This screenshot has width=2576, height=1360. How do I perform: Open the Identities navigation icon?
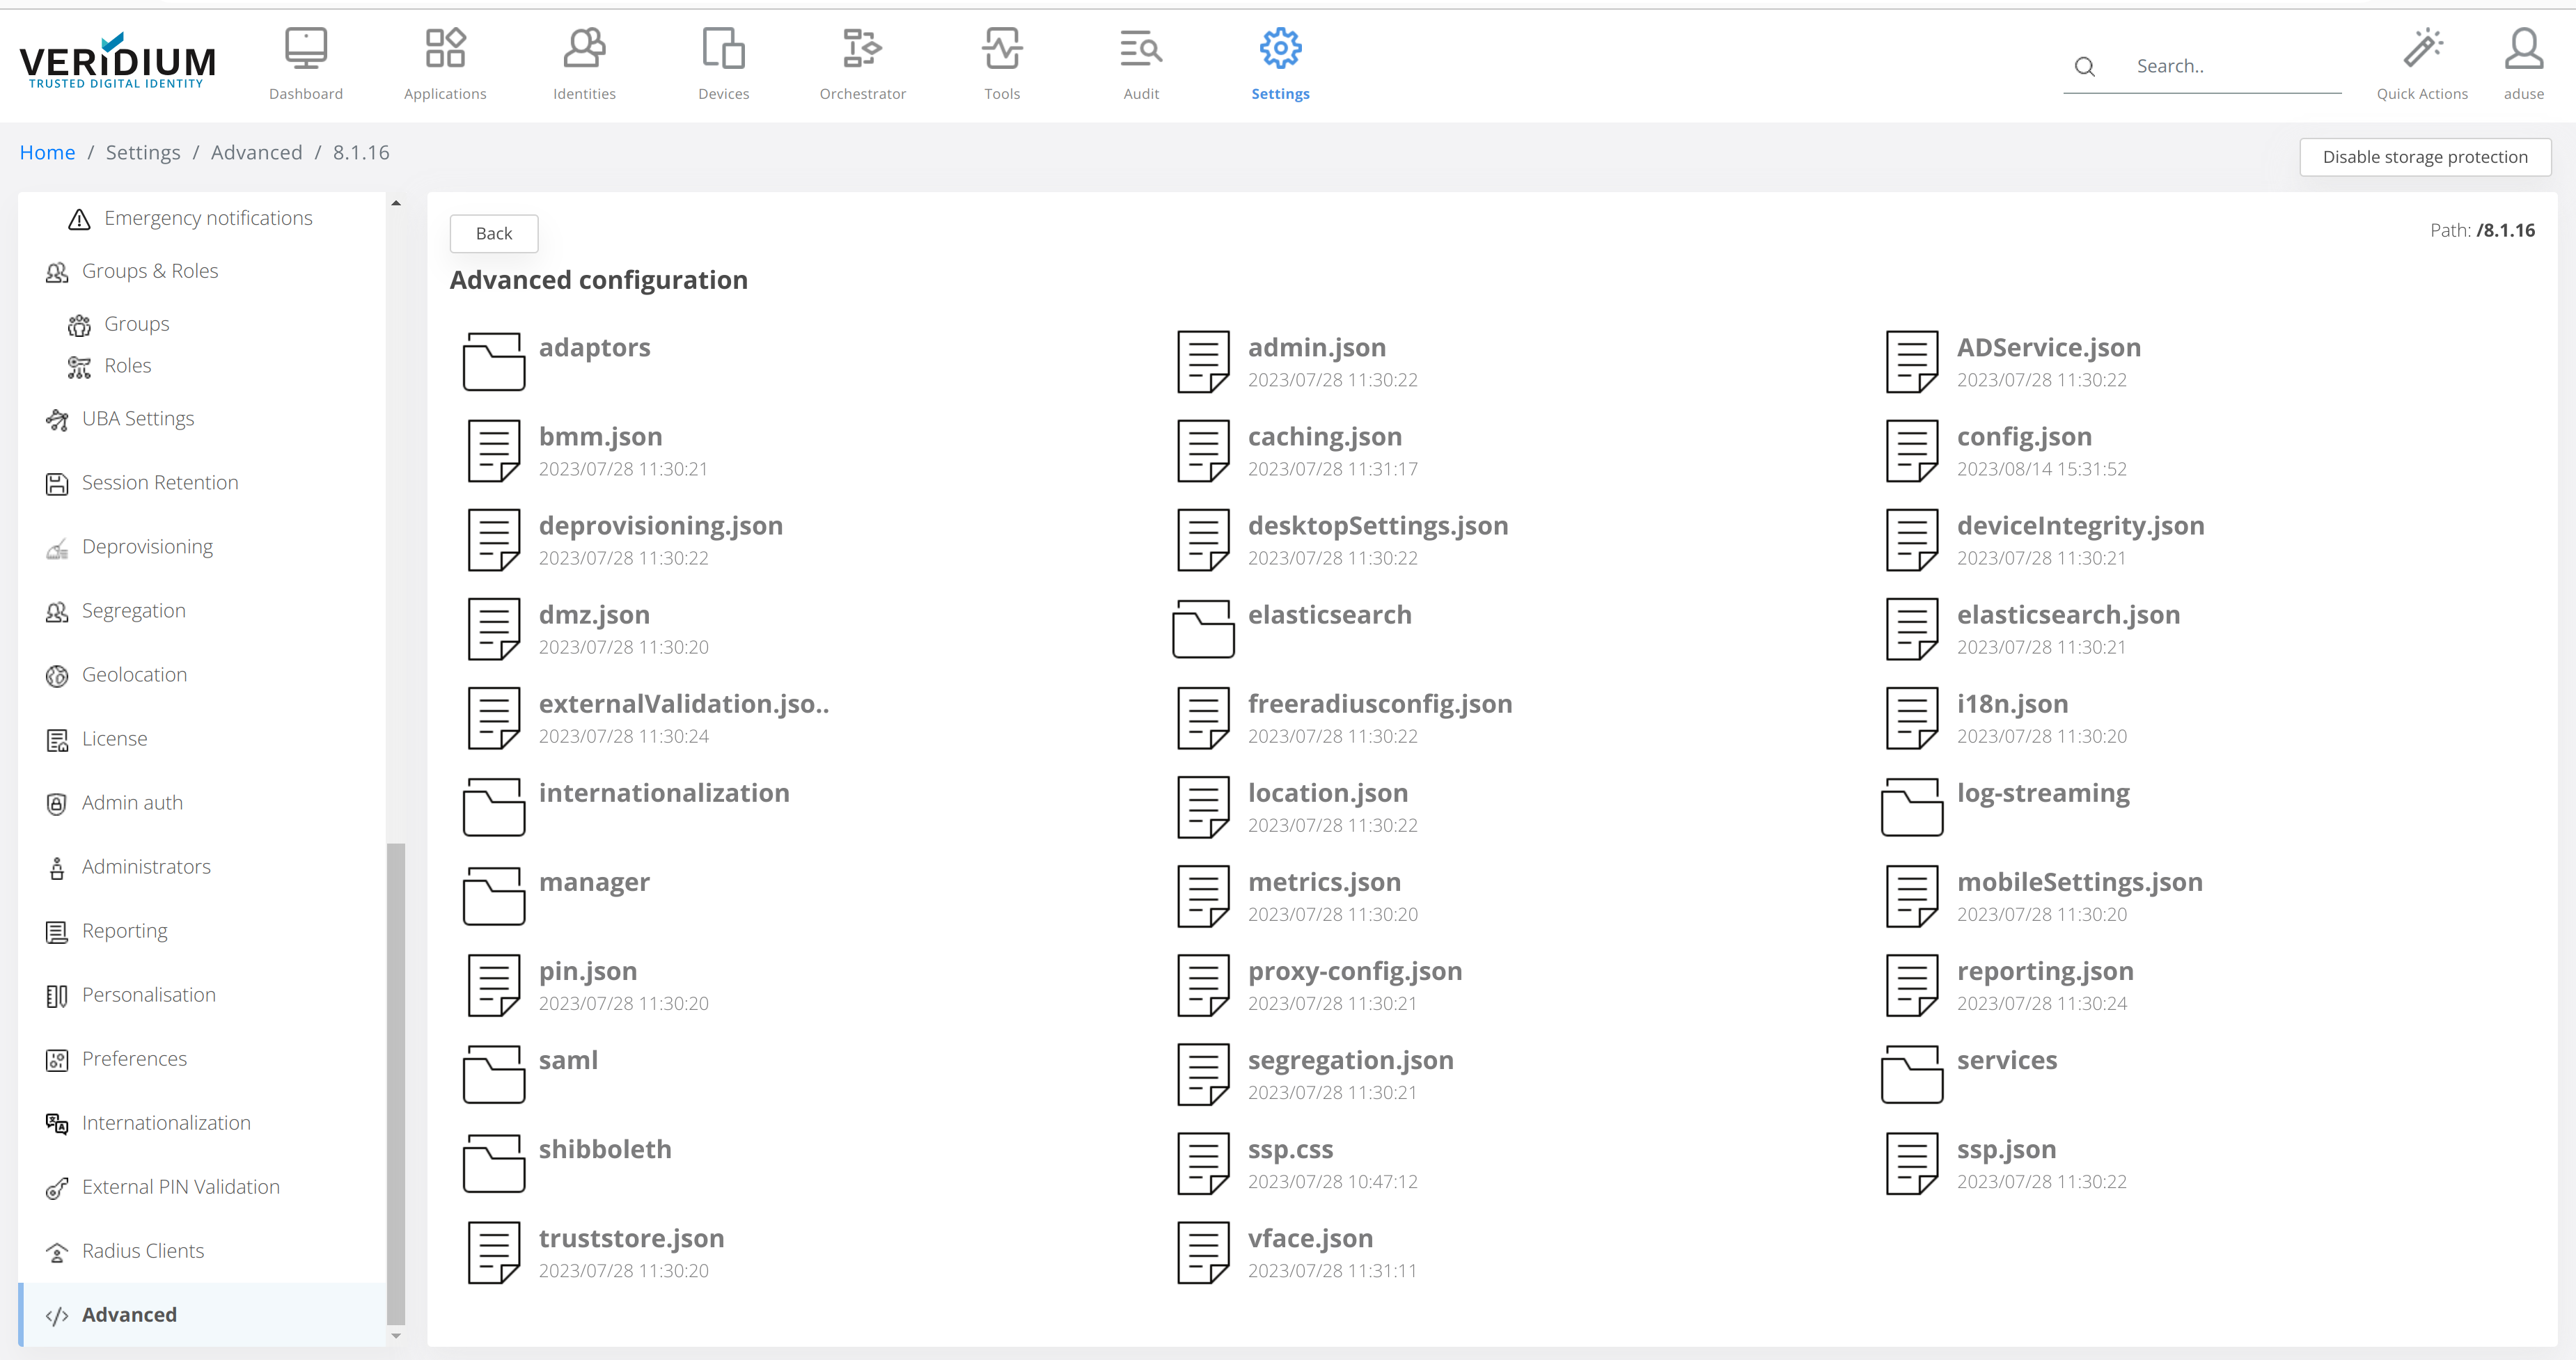[584, 49]
